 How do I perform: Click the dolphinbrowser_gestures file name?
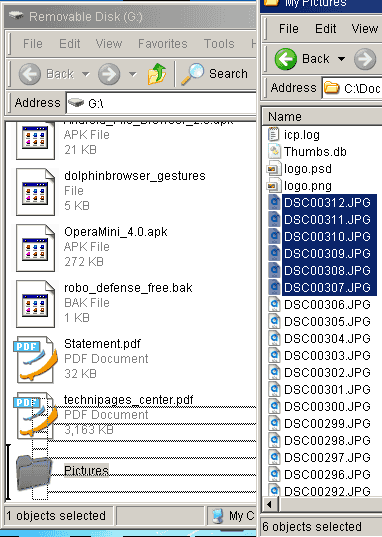(135, 176)
